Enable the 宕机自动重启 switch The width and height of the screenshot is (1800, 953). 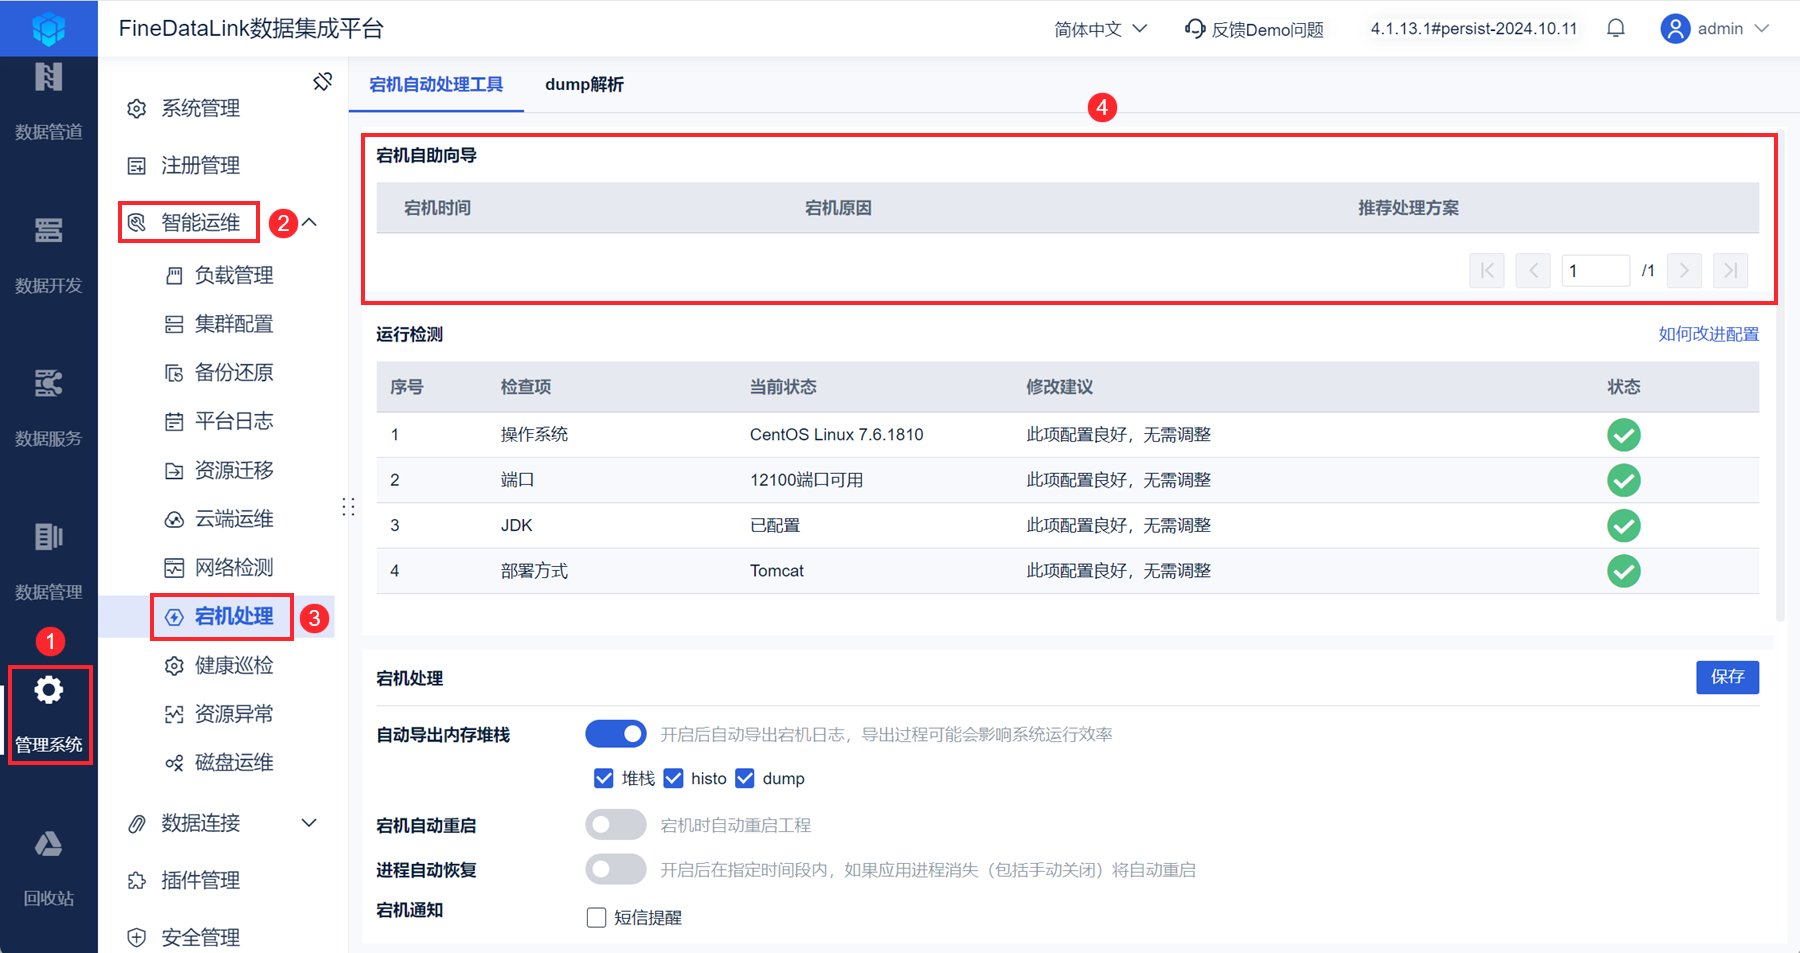(616, 824)
